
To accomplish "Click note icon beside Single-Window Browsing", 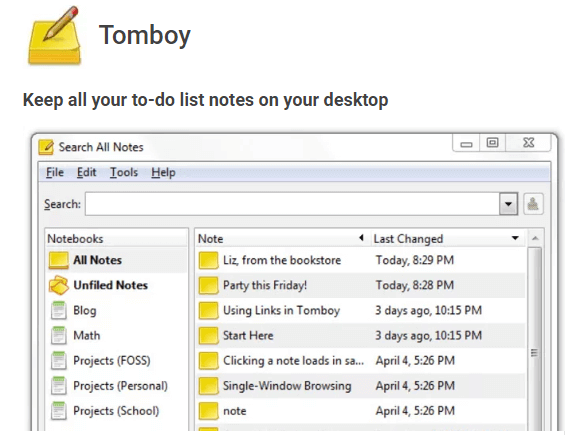I will (x=208, y=386).
